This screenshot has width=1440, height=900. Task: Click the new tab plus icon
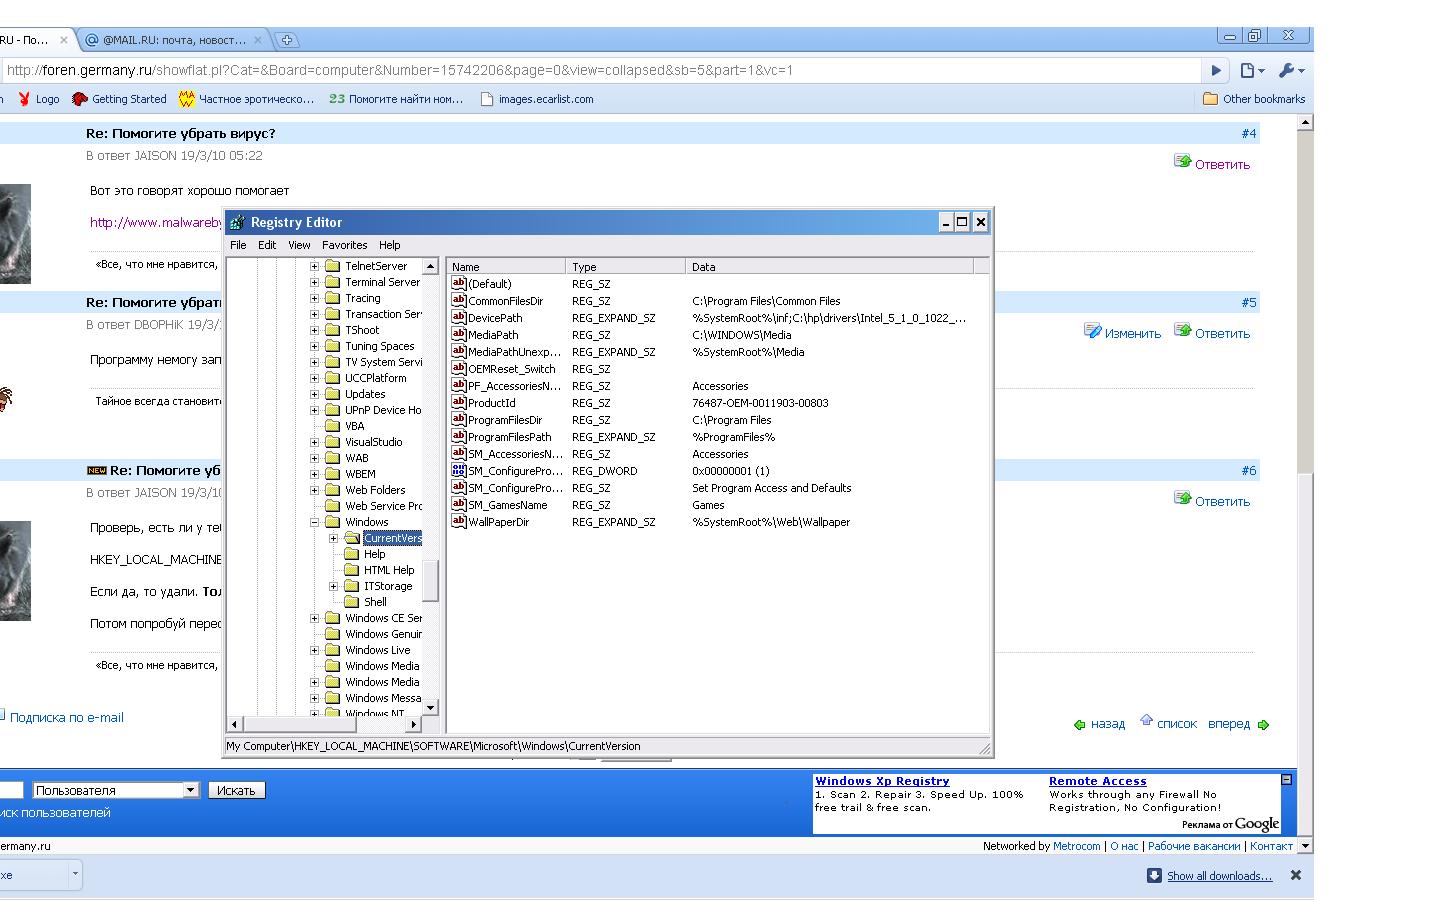(x=286, y=40)
